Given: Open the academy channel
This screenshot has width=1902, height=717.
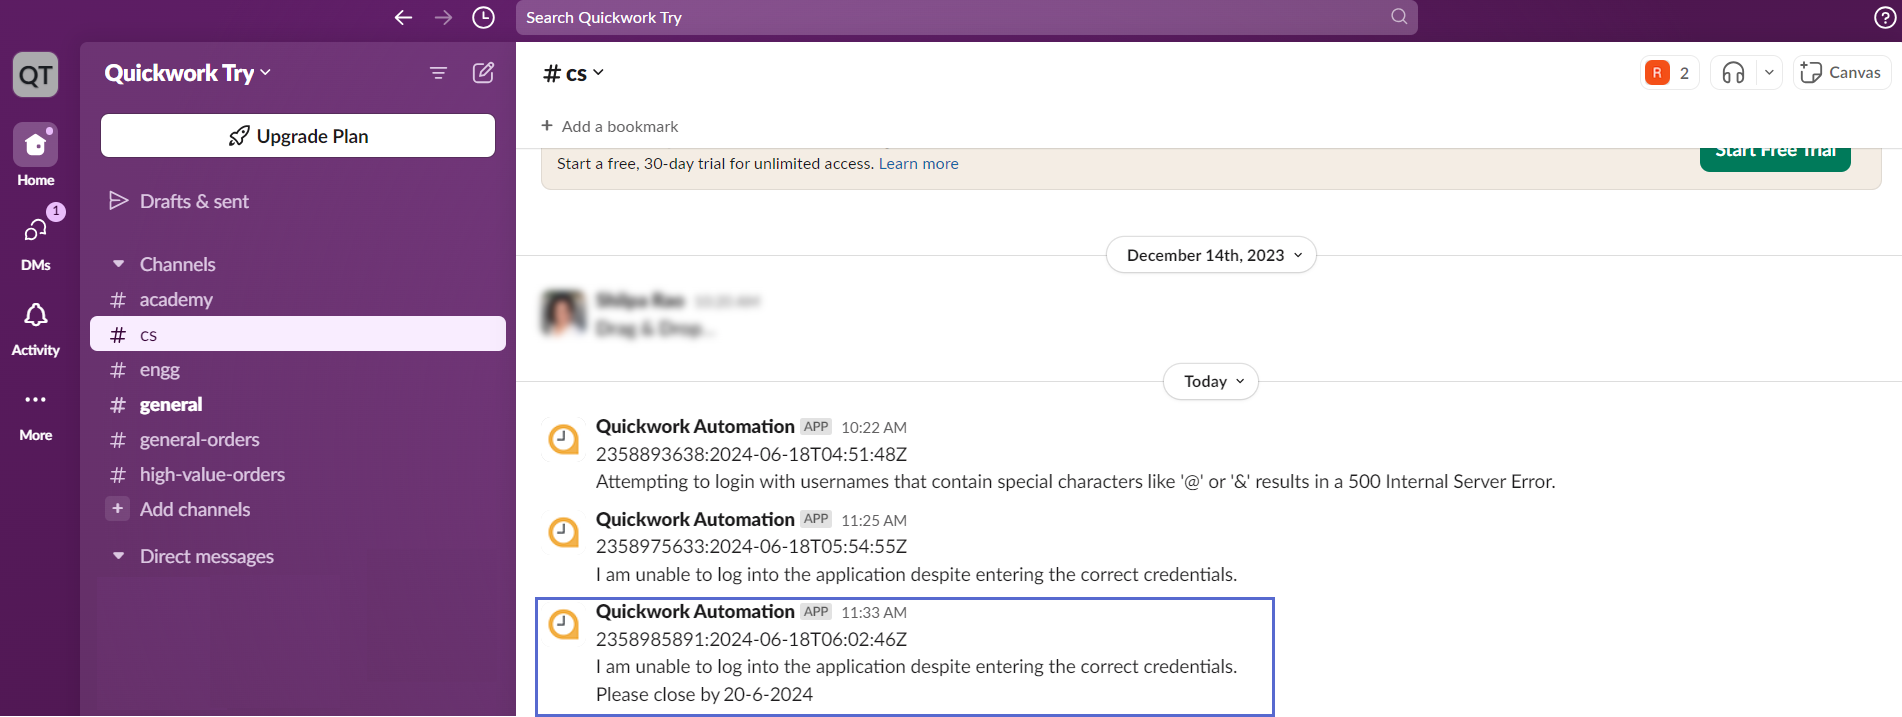Looking at the screenshot, I should click(x=176, y=299).
